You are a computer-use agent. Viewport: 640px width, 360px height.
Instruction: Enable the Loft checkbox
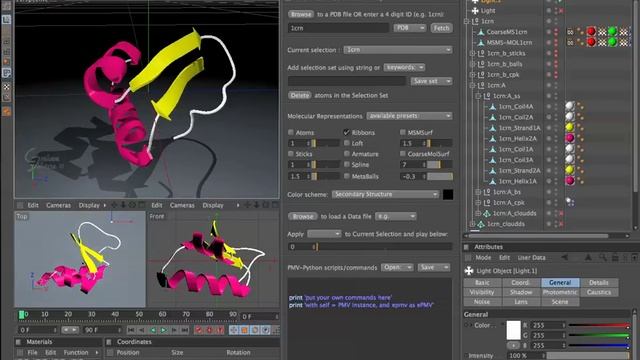[347, 143]
